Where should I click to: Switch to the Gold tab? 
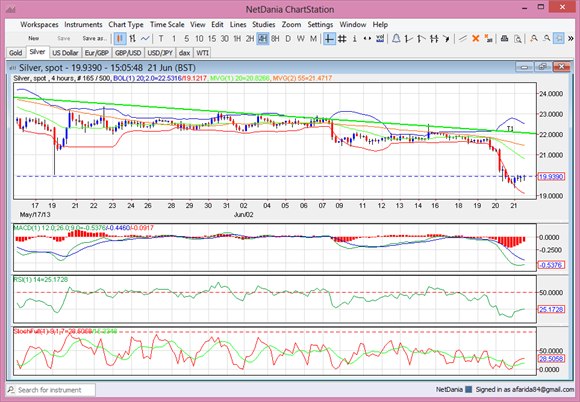coord(16,53)
